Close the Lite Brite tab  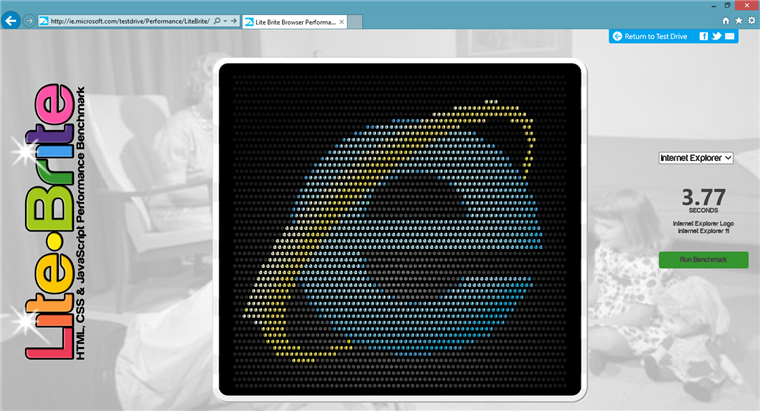[339, 21]
